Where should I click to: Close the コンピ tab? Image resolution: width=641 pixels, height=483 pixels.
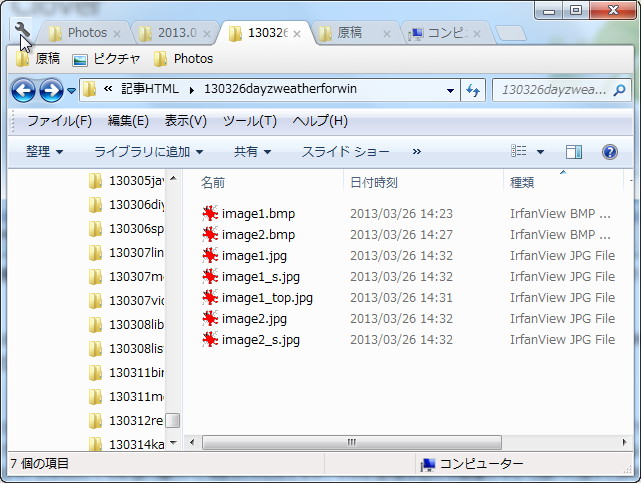click(x=477, y=34)
